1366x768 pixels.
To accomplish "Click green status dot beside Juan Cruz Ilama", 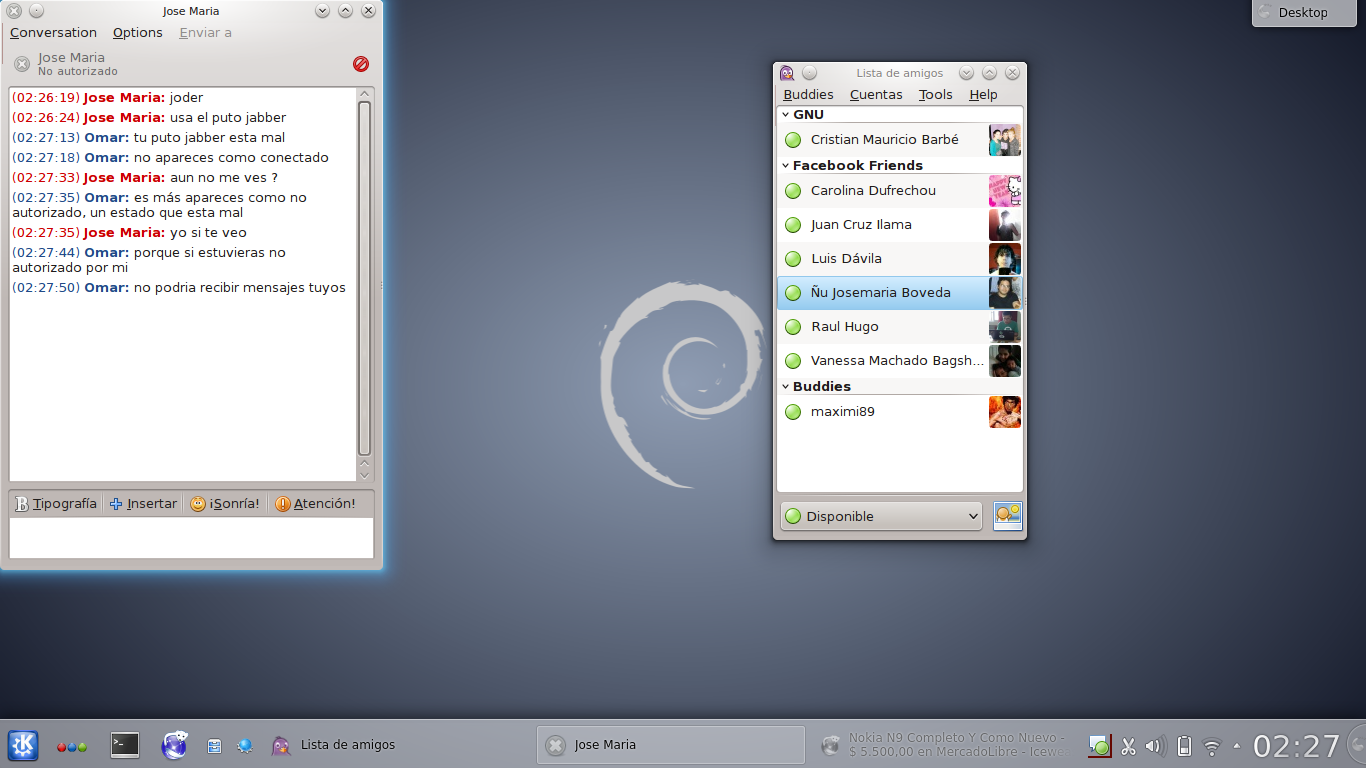I will 793,225.
